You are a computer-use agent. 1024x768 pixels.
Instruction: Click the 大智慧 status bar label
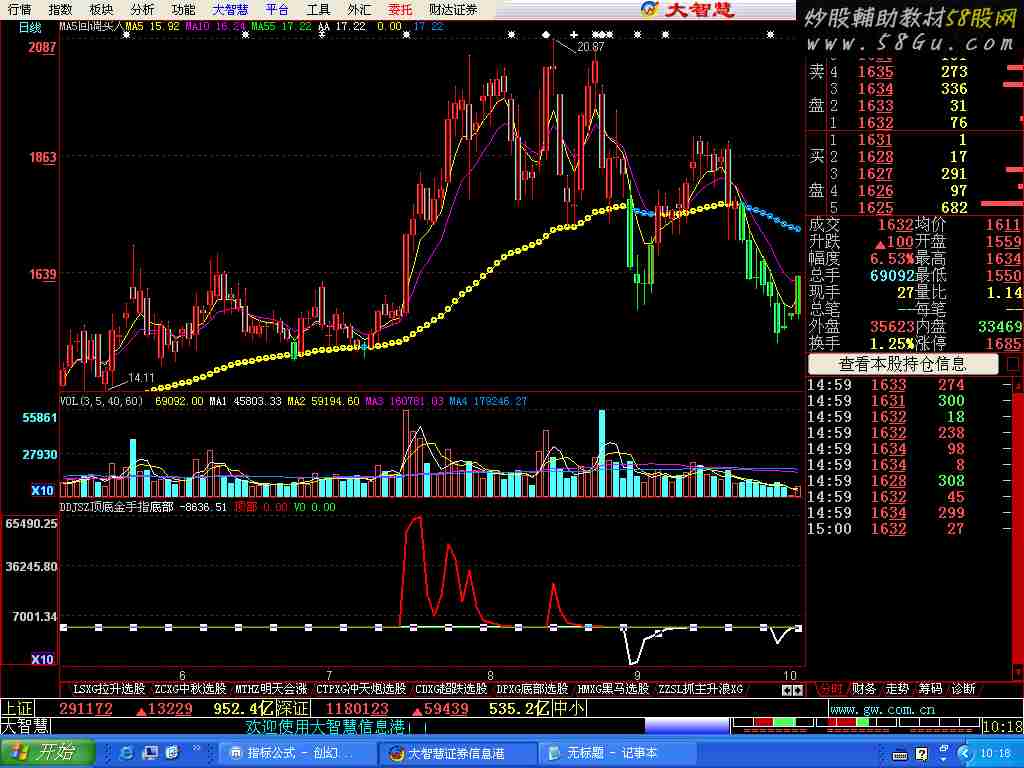point(25,726)
